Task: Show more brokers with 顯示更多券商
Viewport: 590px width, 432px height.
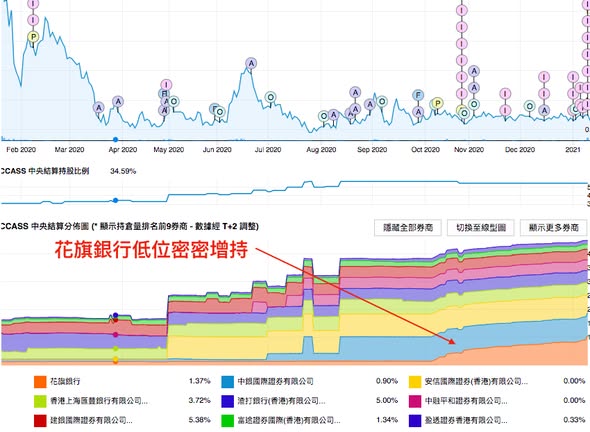Action: coord(554,228)
